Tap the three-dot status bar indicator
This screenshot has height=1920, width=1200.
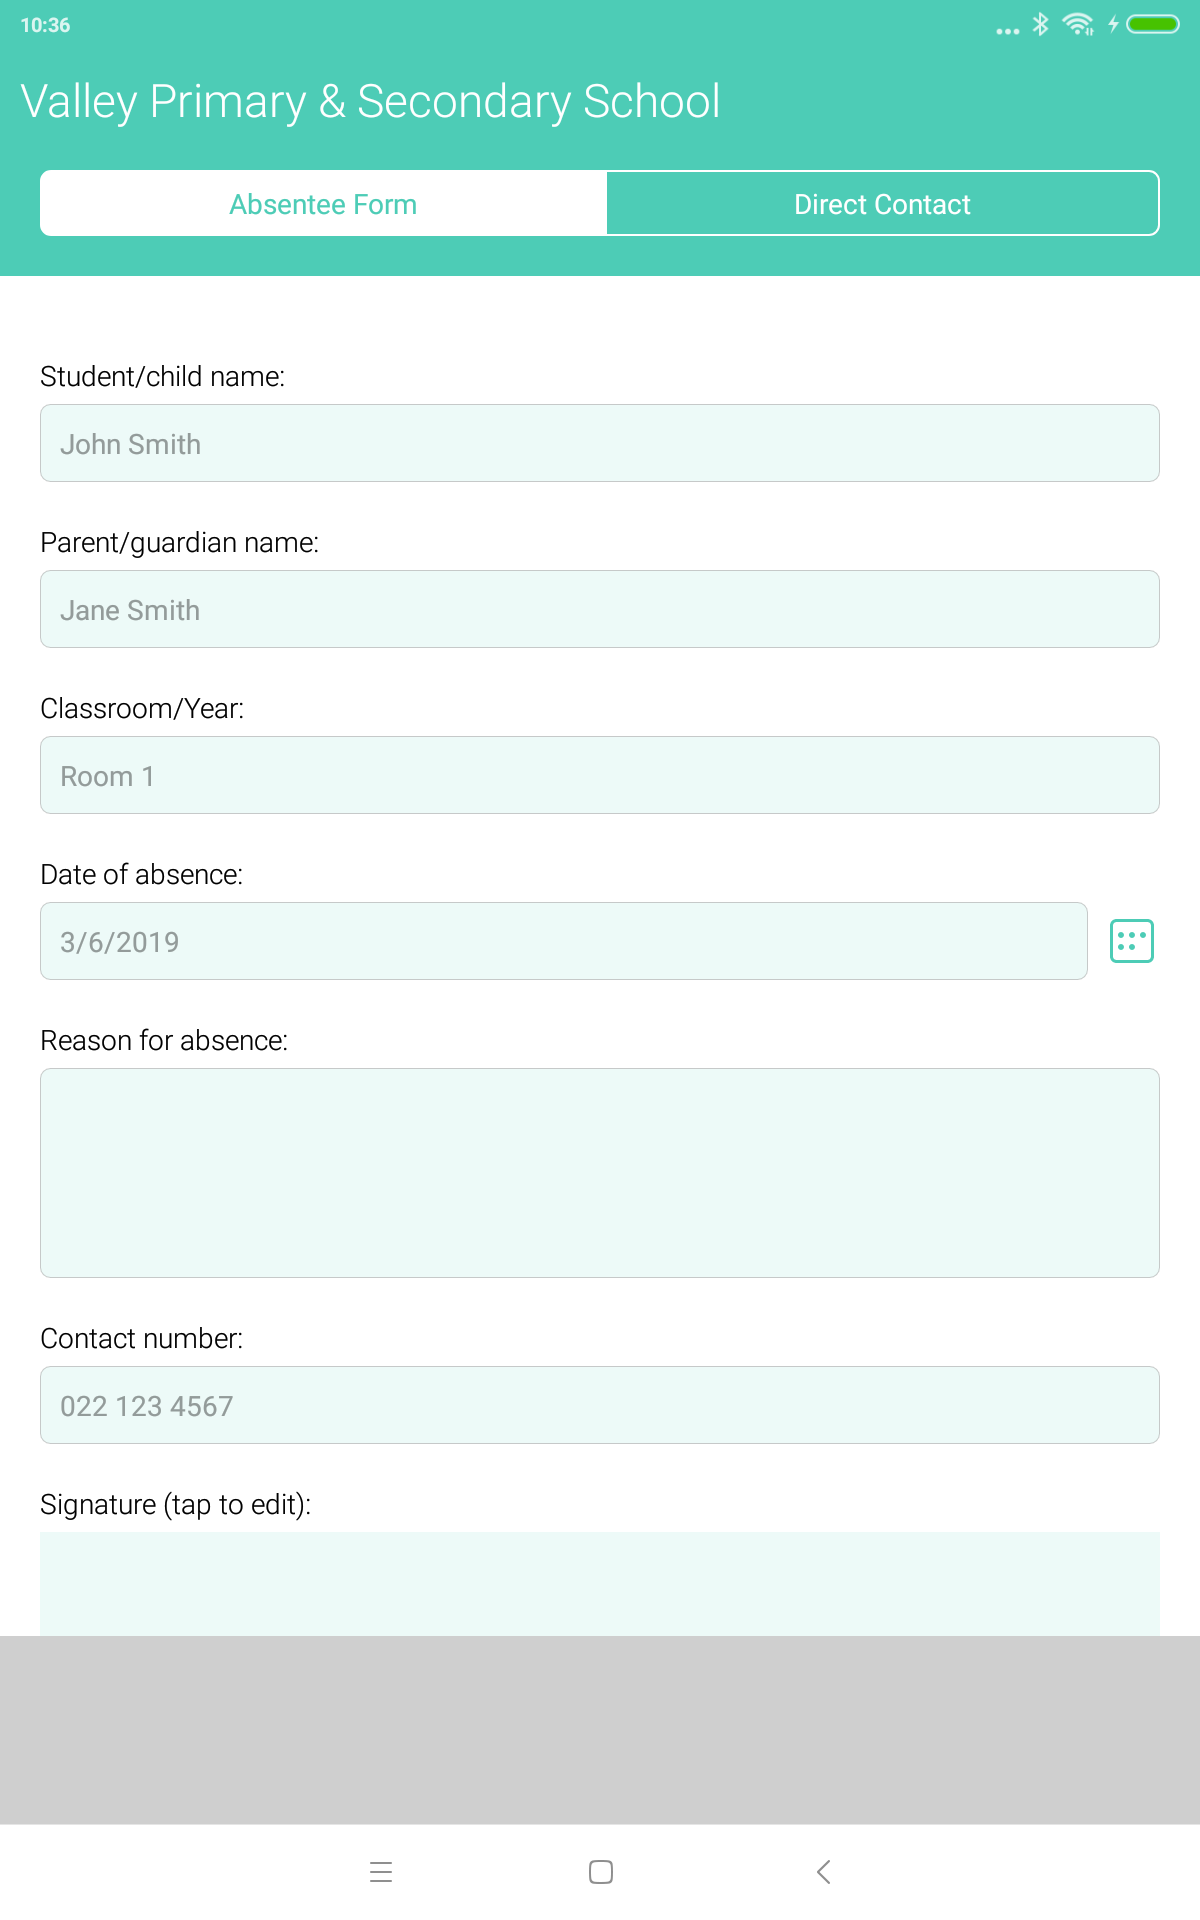tap(1008, 31)
